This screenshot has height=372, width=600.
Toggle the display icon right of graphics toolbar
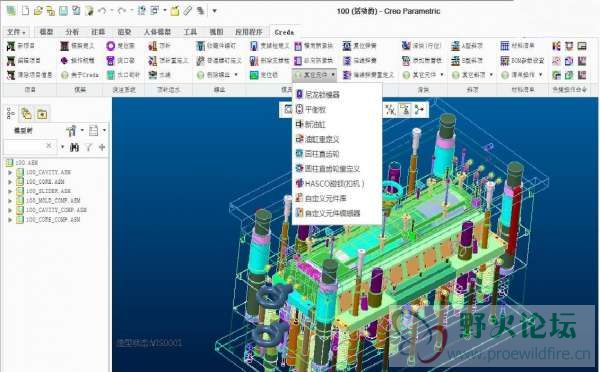click(419, 110)
